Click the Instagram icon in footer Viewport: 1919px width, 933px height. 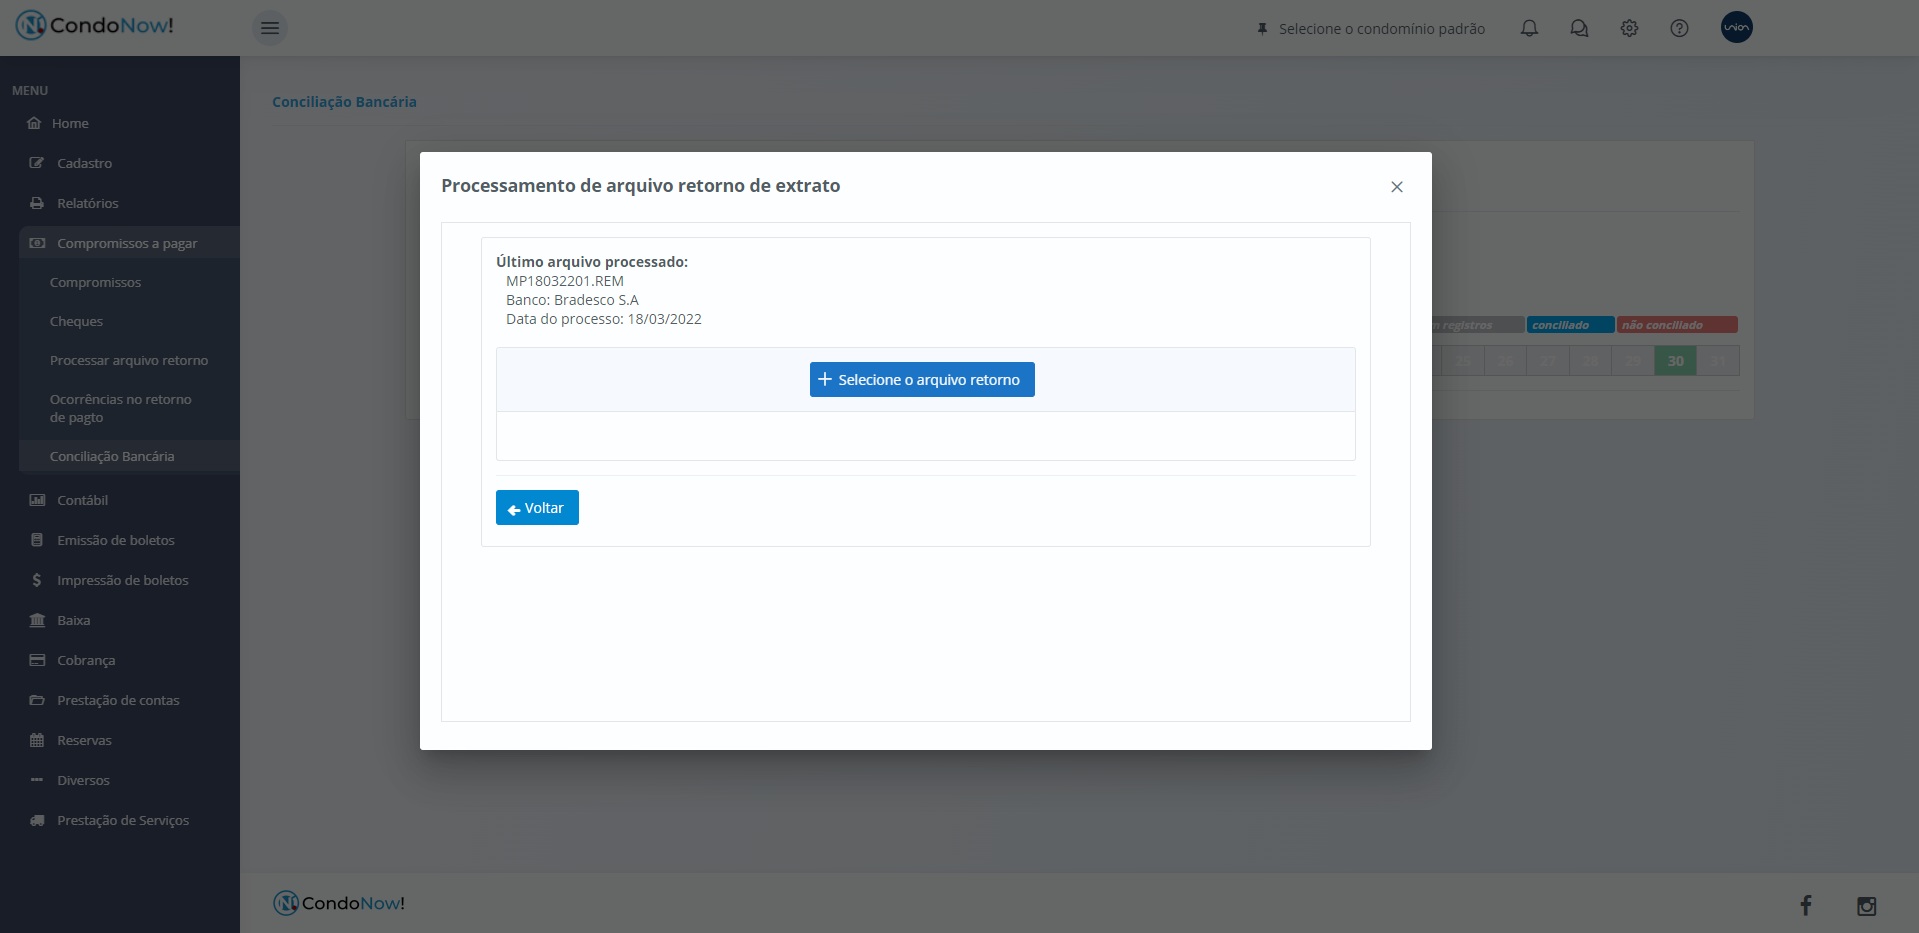tap(1866, 906)
